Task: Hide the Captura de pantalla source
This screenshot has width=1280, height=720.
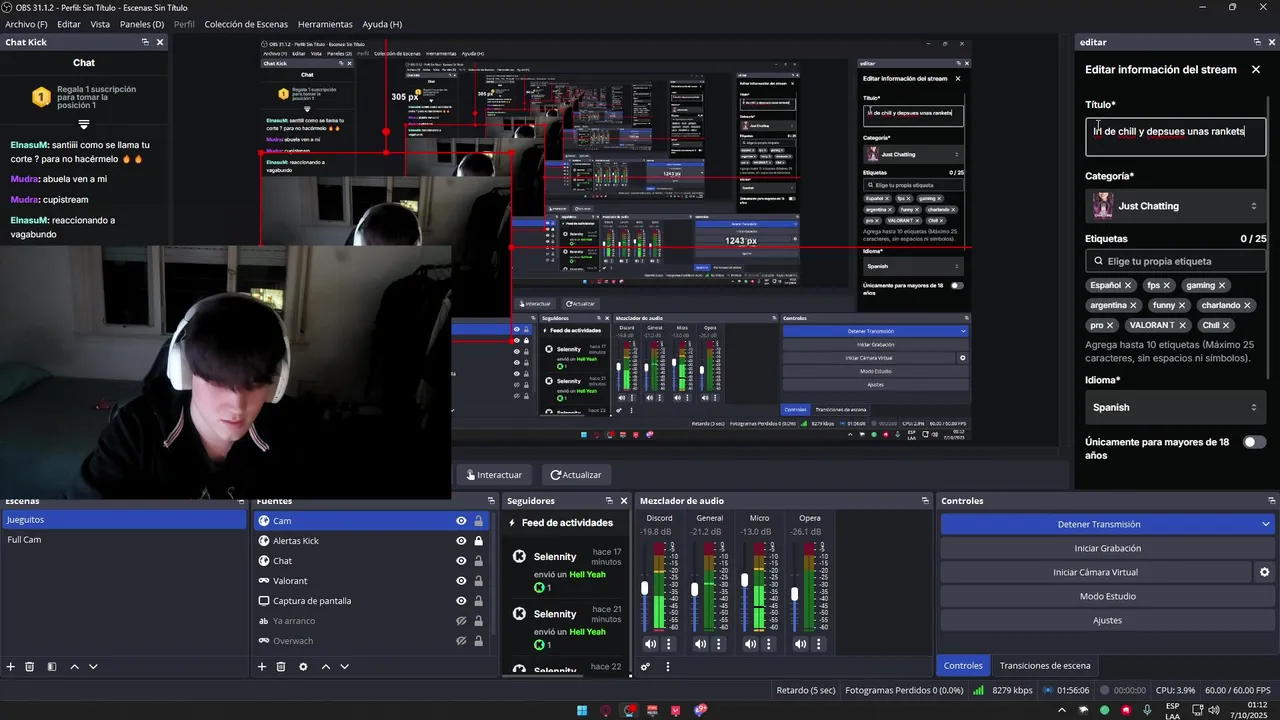Action: [461, 601]
